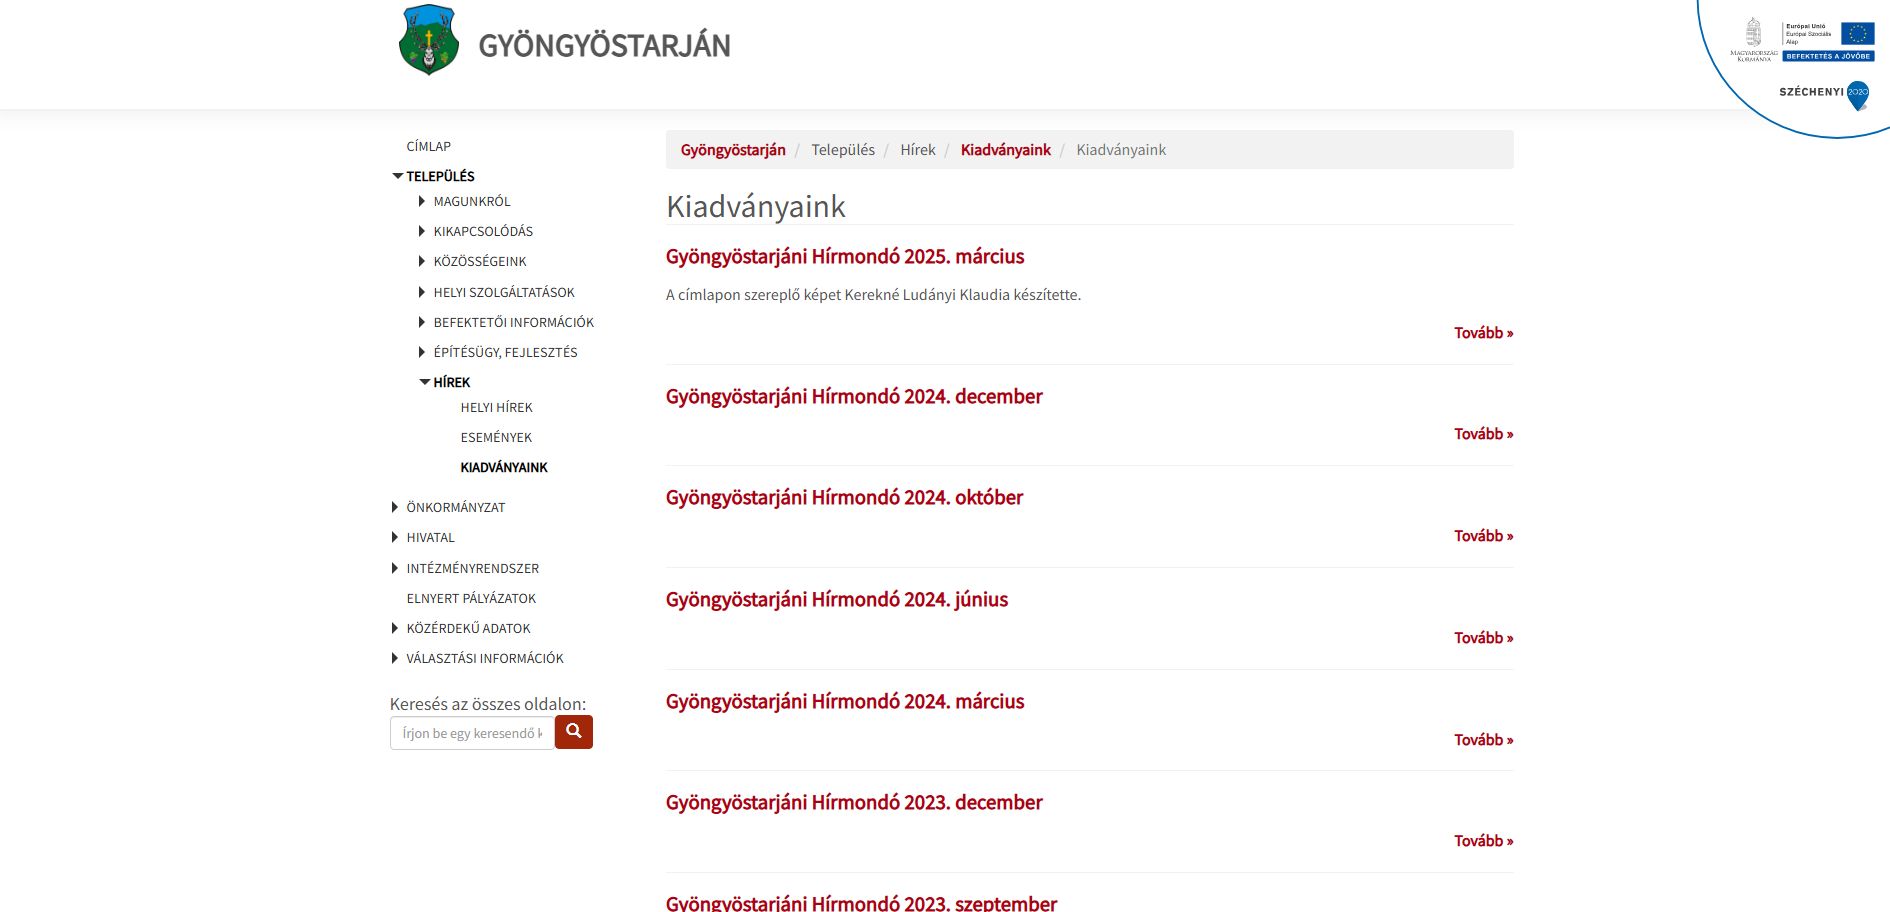
Task: Click the magnifier search button
Action: 574,732
